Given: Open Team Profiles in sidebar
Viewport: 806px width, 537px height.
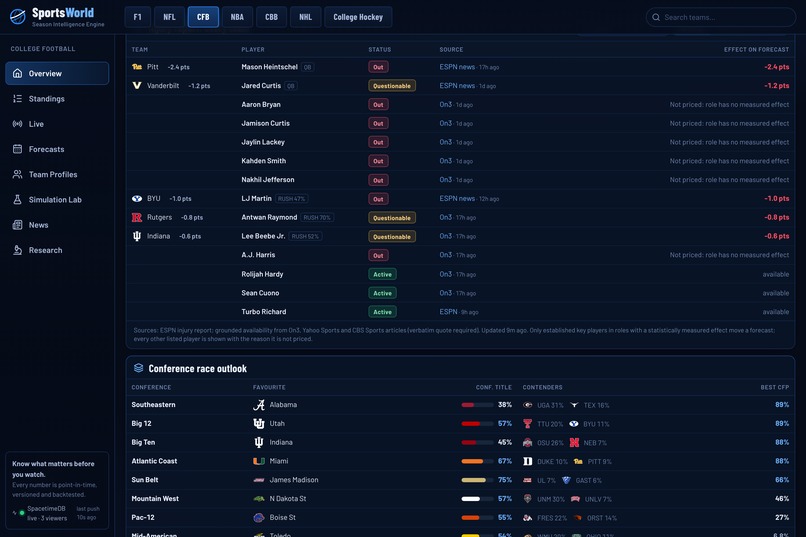Looking at the screenshot, I should pyautogui.click(x=57, y=174).
